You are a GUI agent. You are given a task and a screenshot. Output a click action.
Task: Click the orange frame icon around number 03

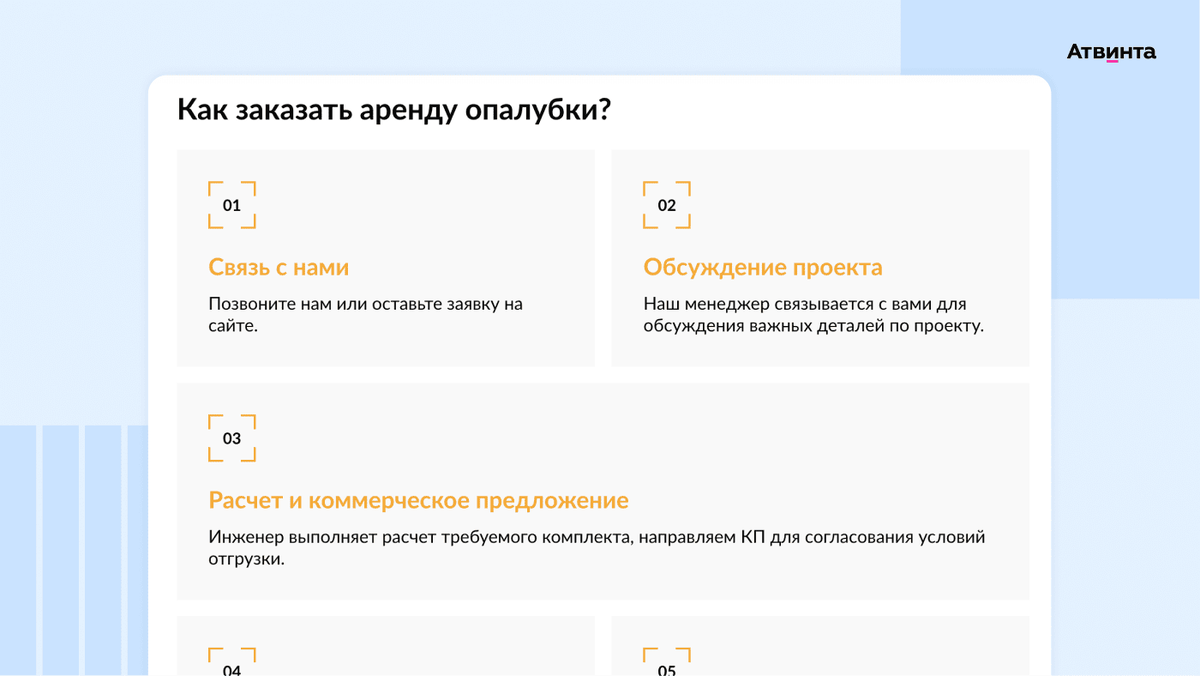(x=232, y=438)
